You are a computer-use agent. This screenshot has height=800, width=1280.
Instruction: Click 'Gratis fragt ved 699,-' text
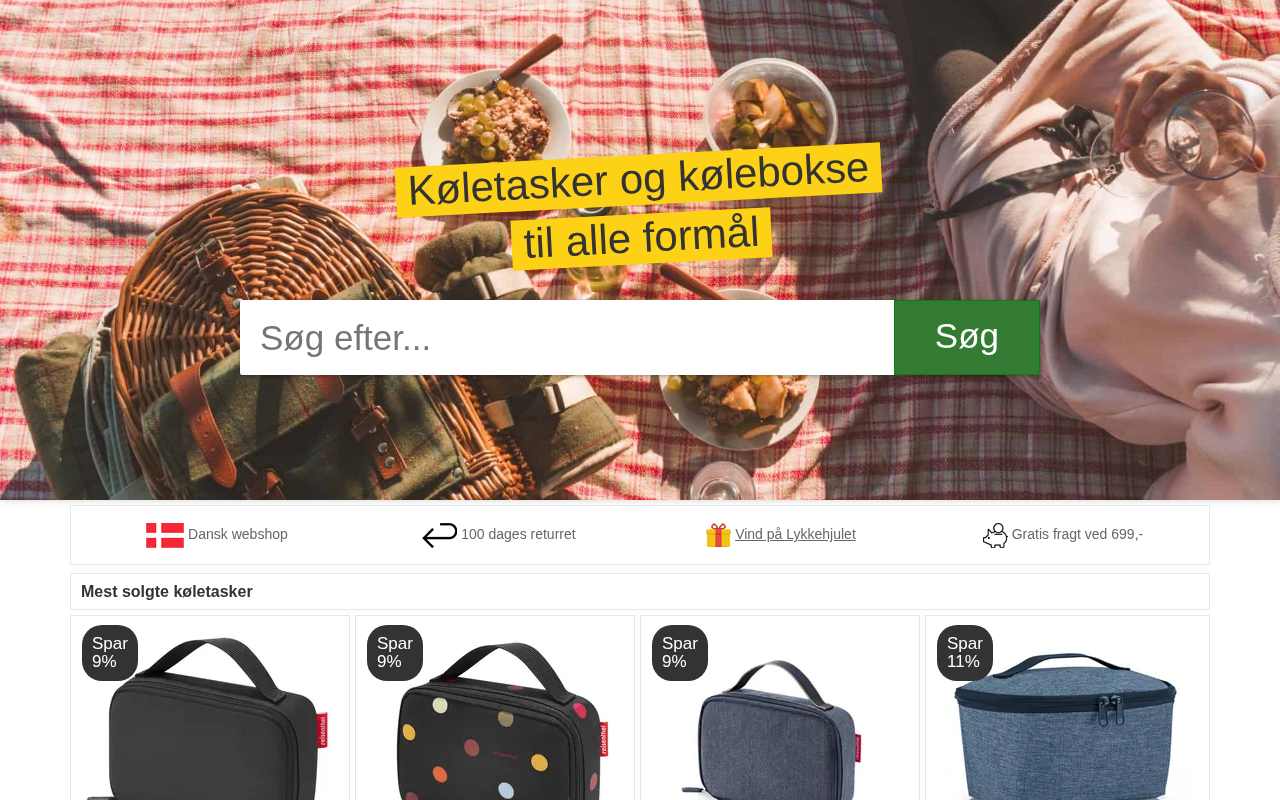(x=1077, y=534)
